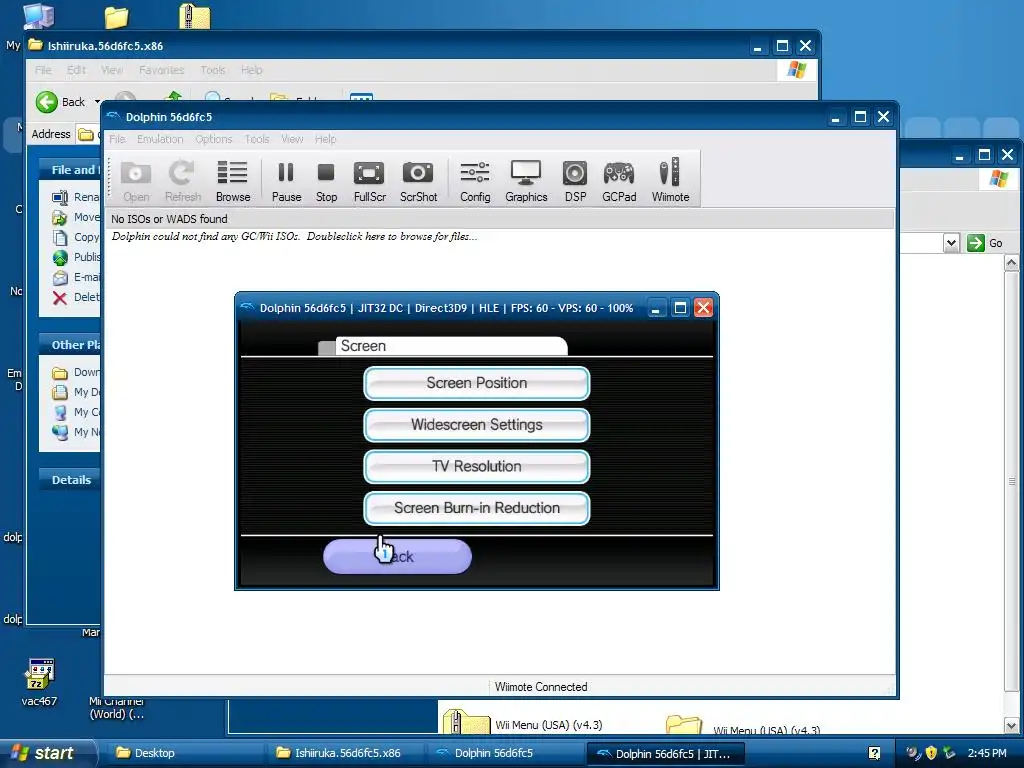Click the zipped folder icon on desktop
This screenshot has width=1024, height=768.
coord(194,16)
